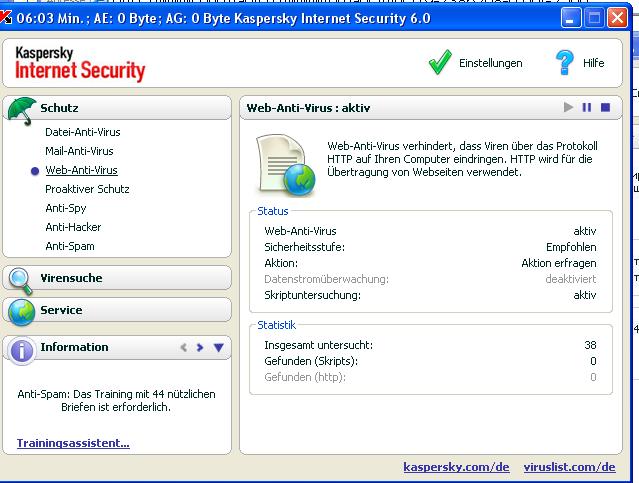Collapse the Information panel with down arrow

pos(218,348)
